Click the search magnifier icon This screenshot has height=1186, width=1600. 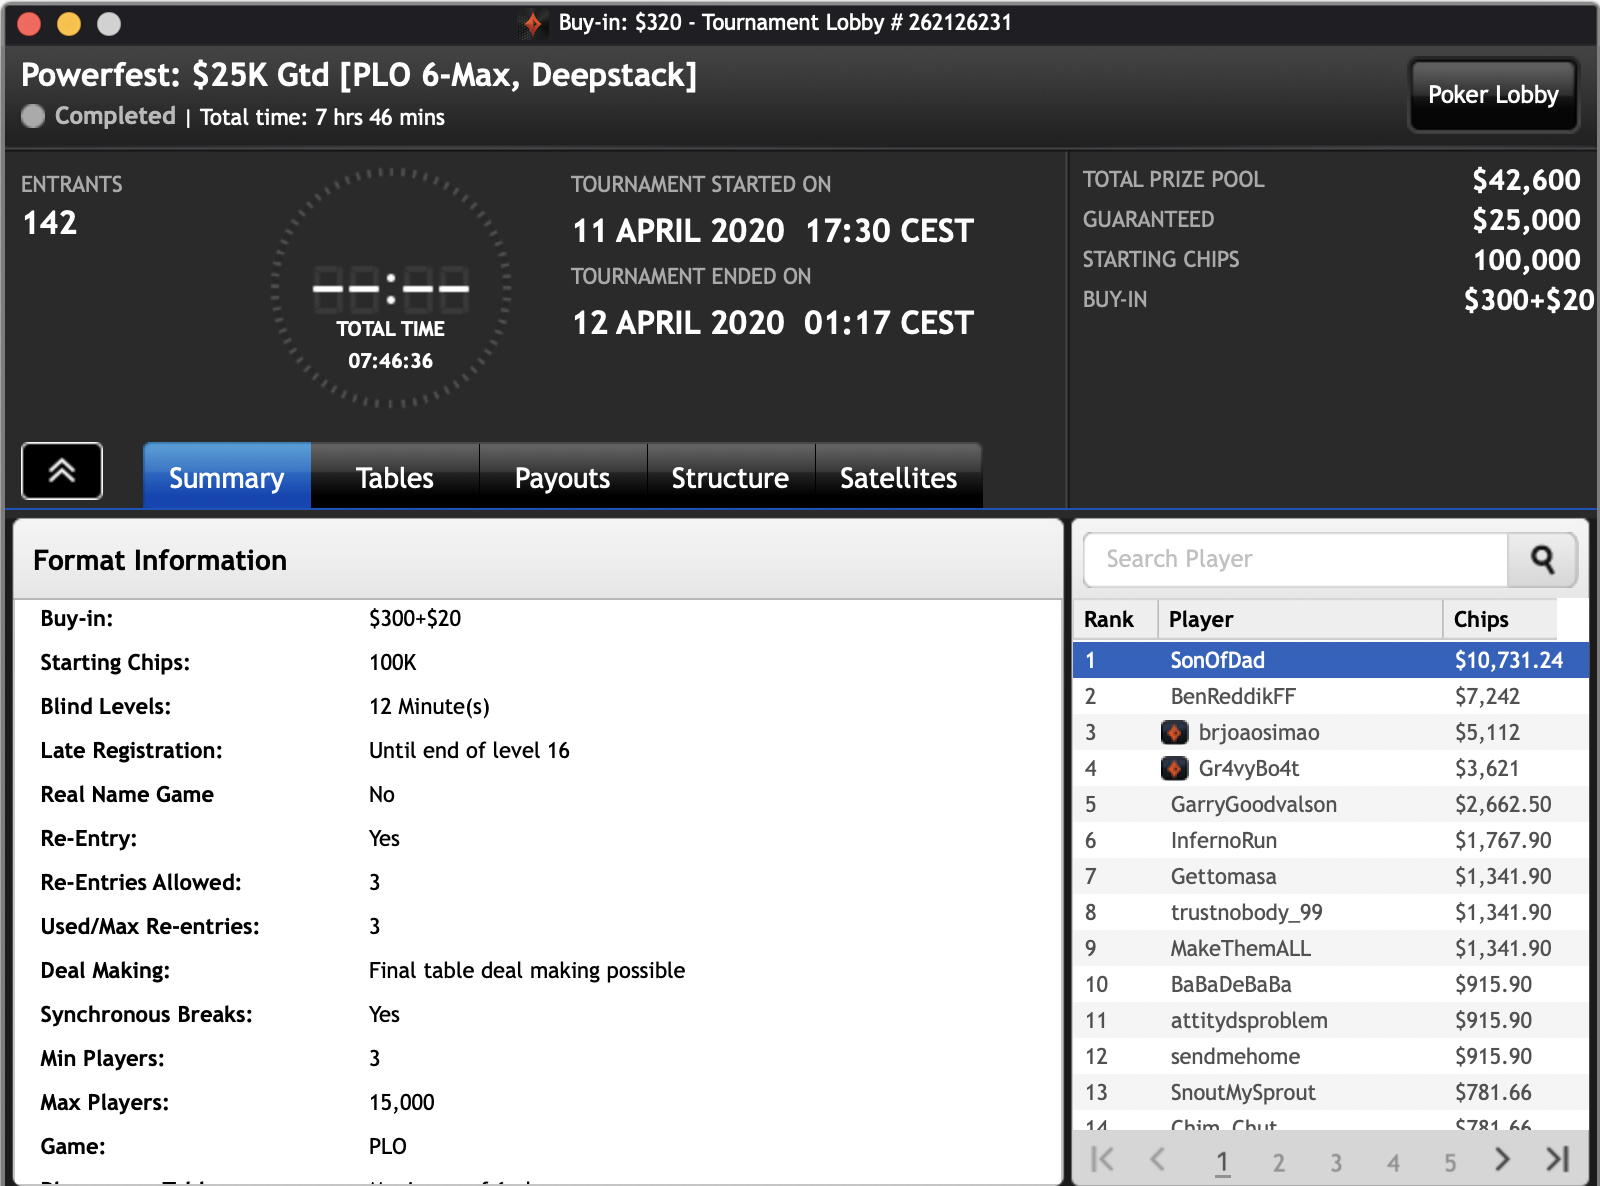[1541, 560]
